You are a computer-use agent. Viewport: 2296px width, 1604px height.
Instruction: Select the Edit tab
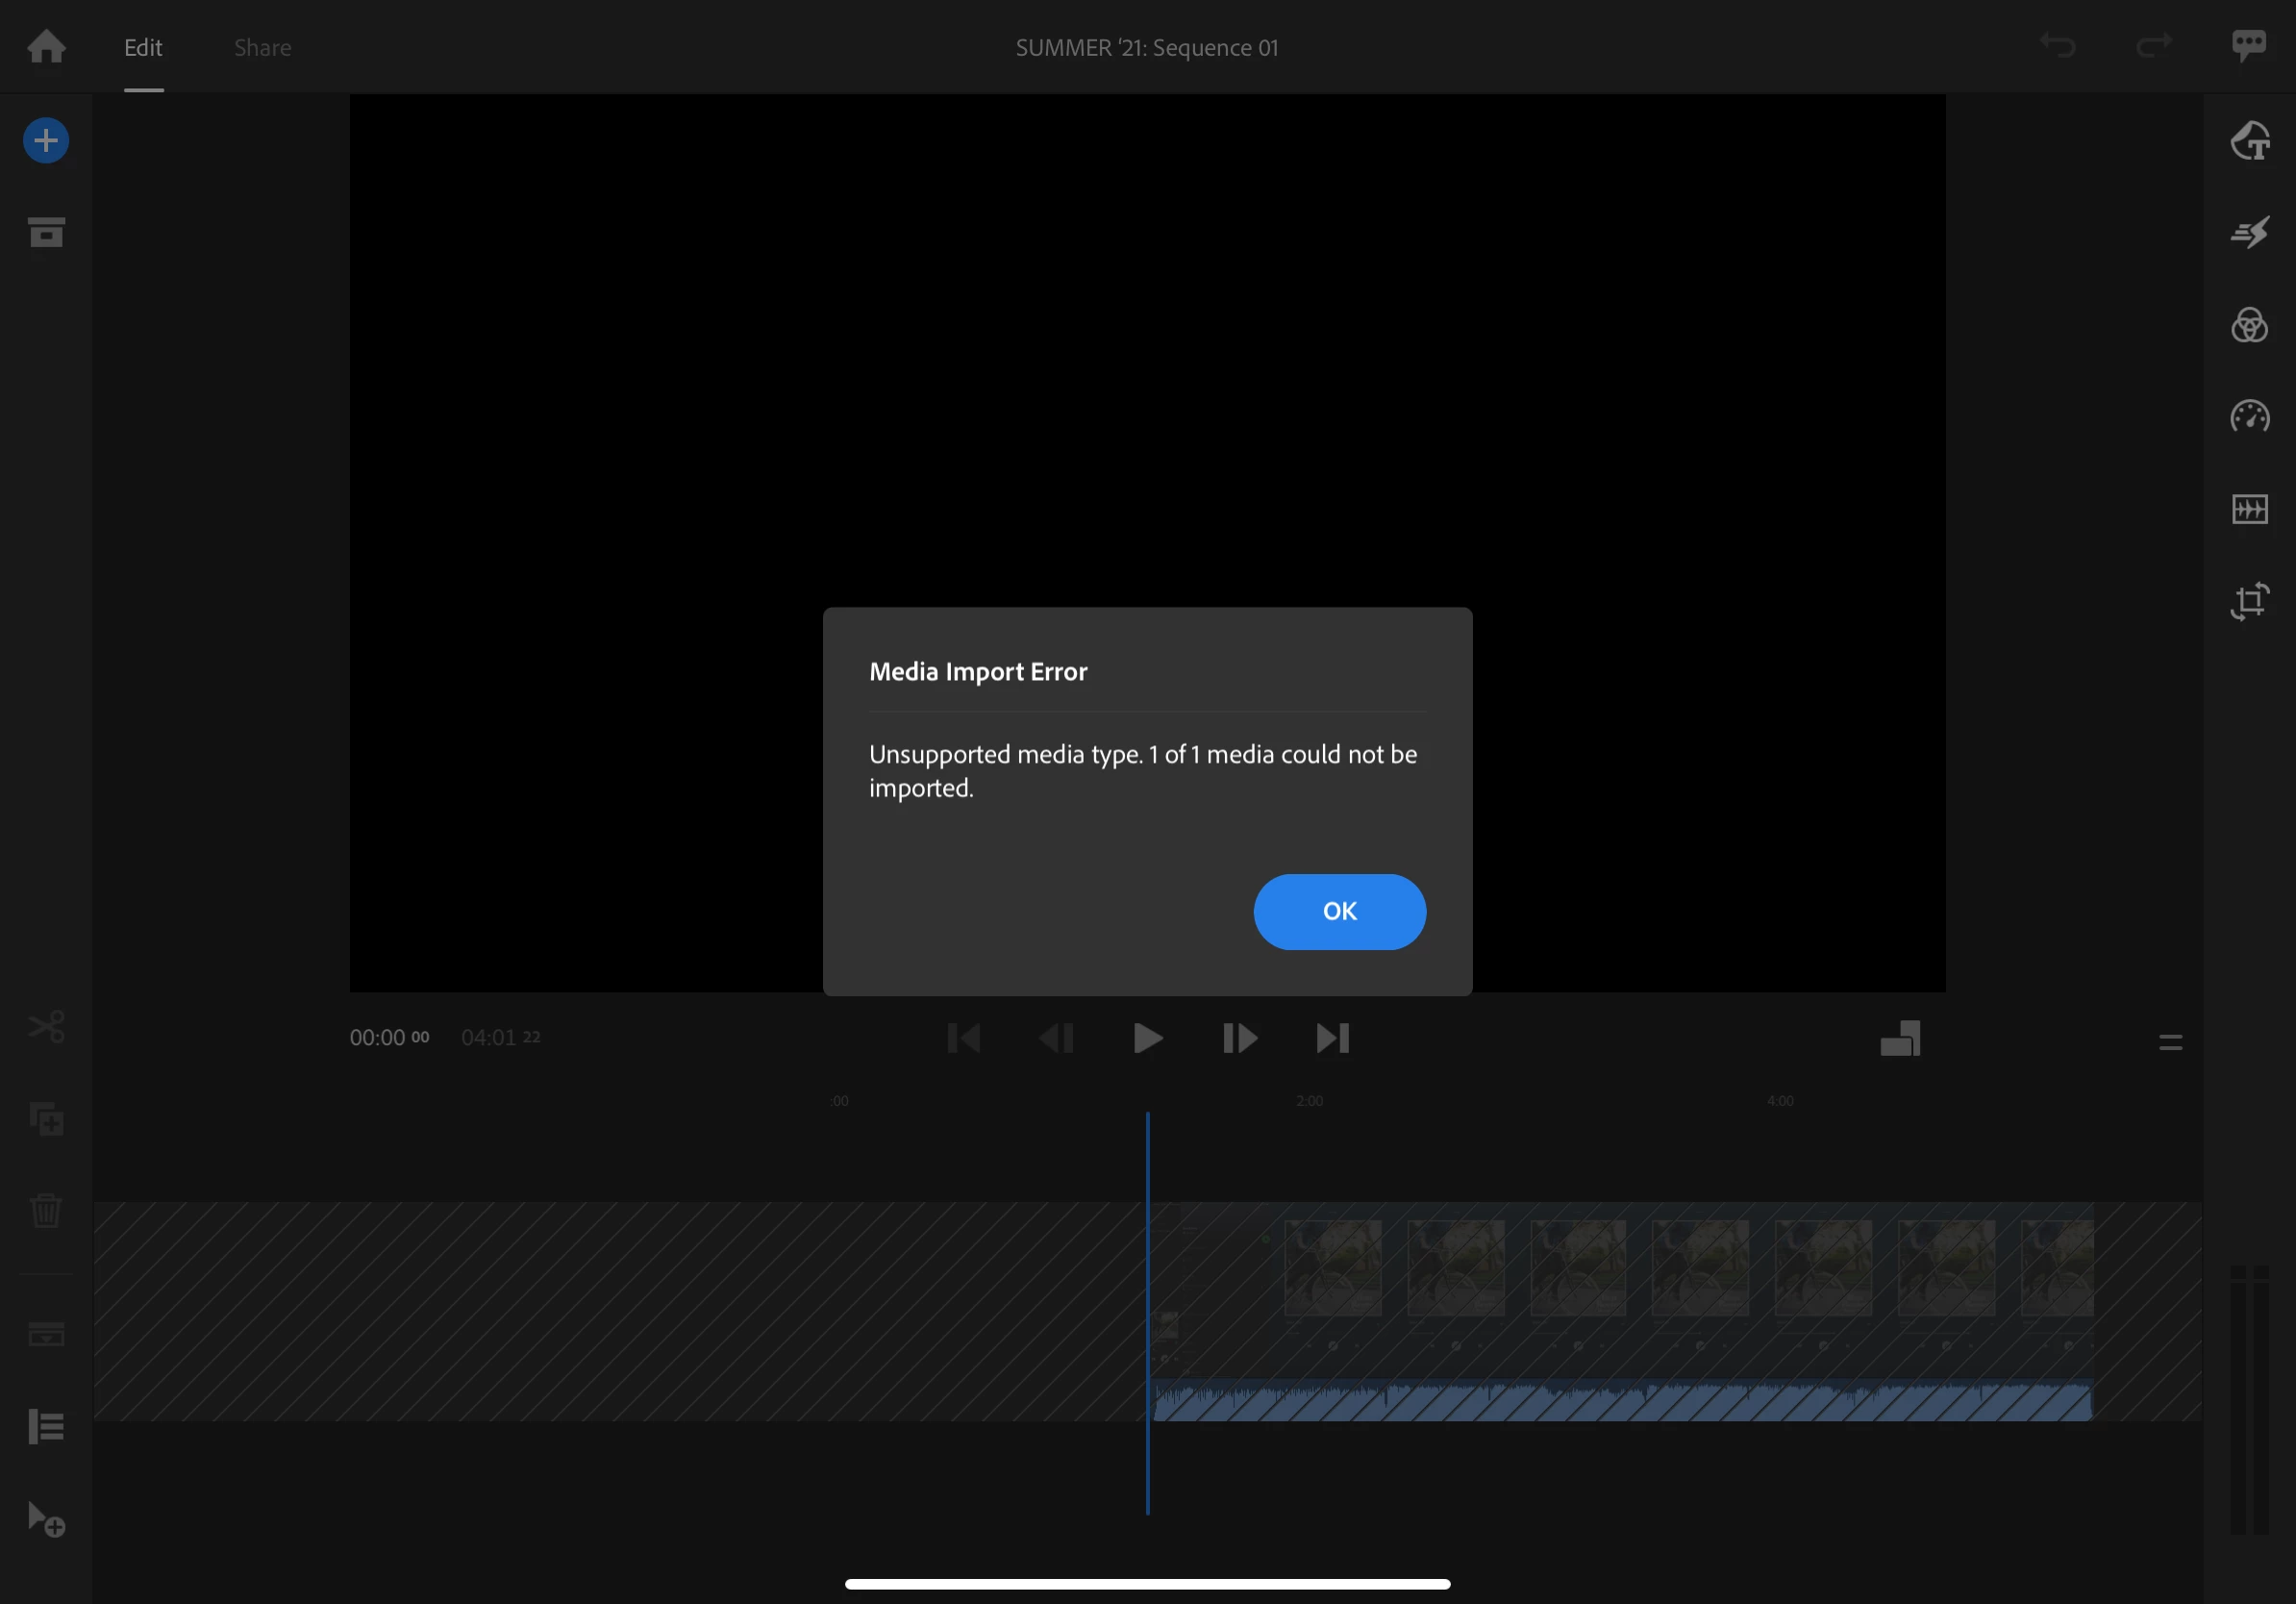(143, 47)
